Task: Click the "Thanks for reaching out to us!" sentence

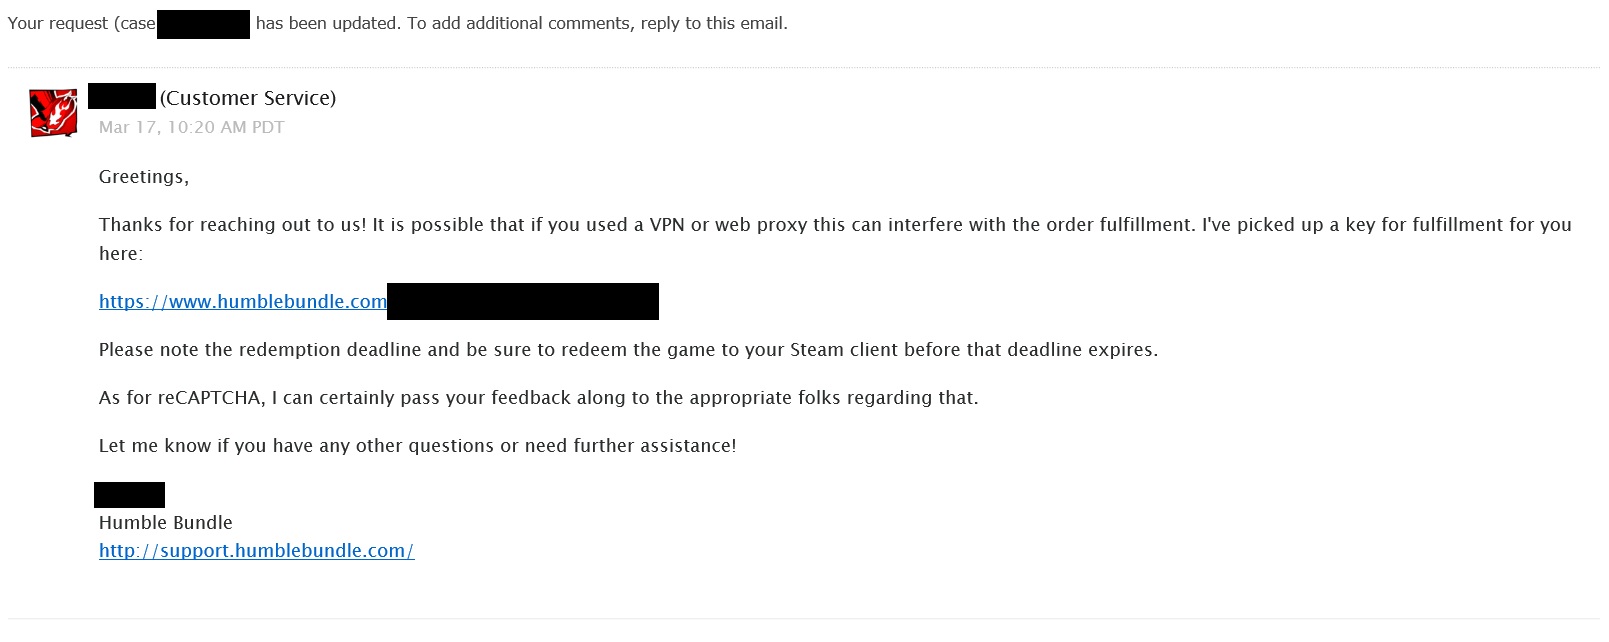Action: click(232, 225)
